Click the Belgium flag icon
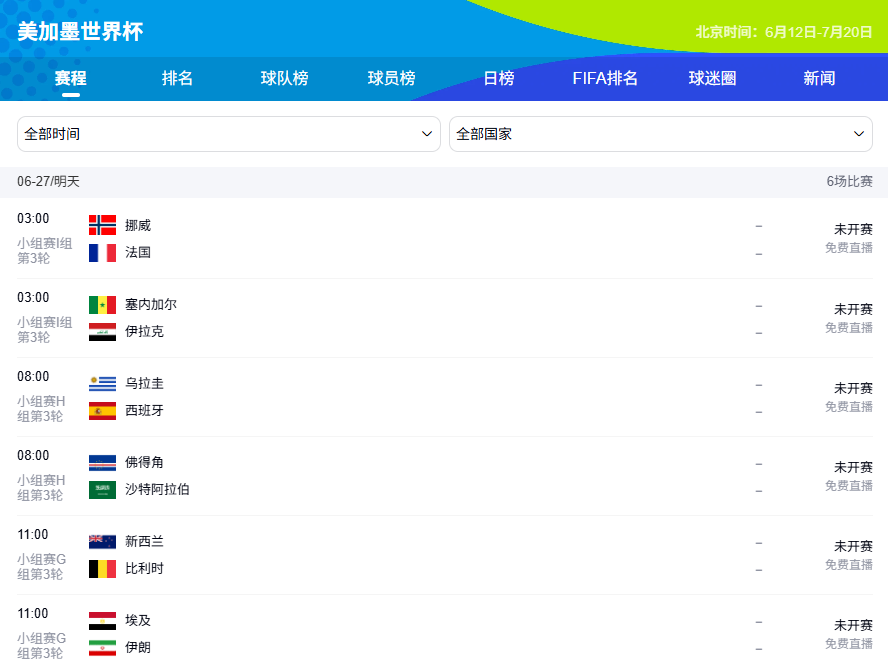Viewport: 888px width, 668px height. tap(103, 568)
